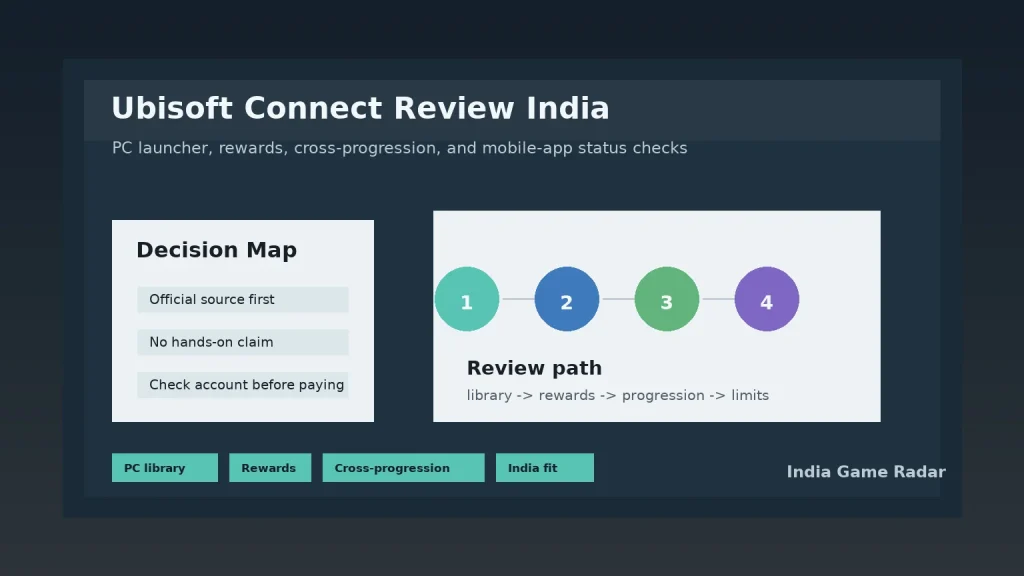Screen dimensions: 1024x576
Task: Click the teal step 1 circle
Action: click(x=466, y=299)
